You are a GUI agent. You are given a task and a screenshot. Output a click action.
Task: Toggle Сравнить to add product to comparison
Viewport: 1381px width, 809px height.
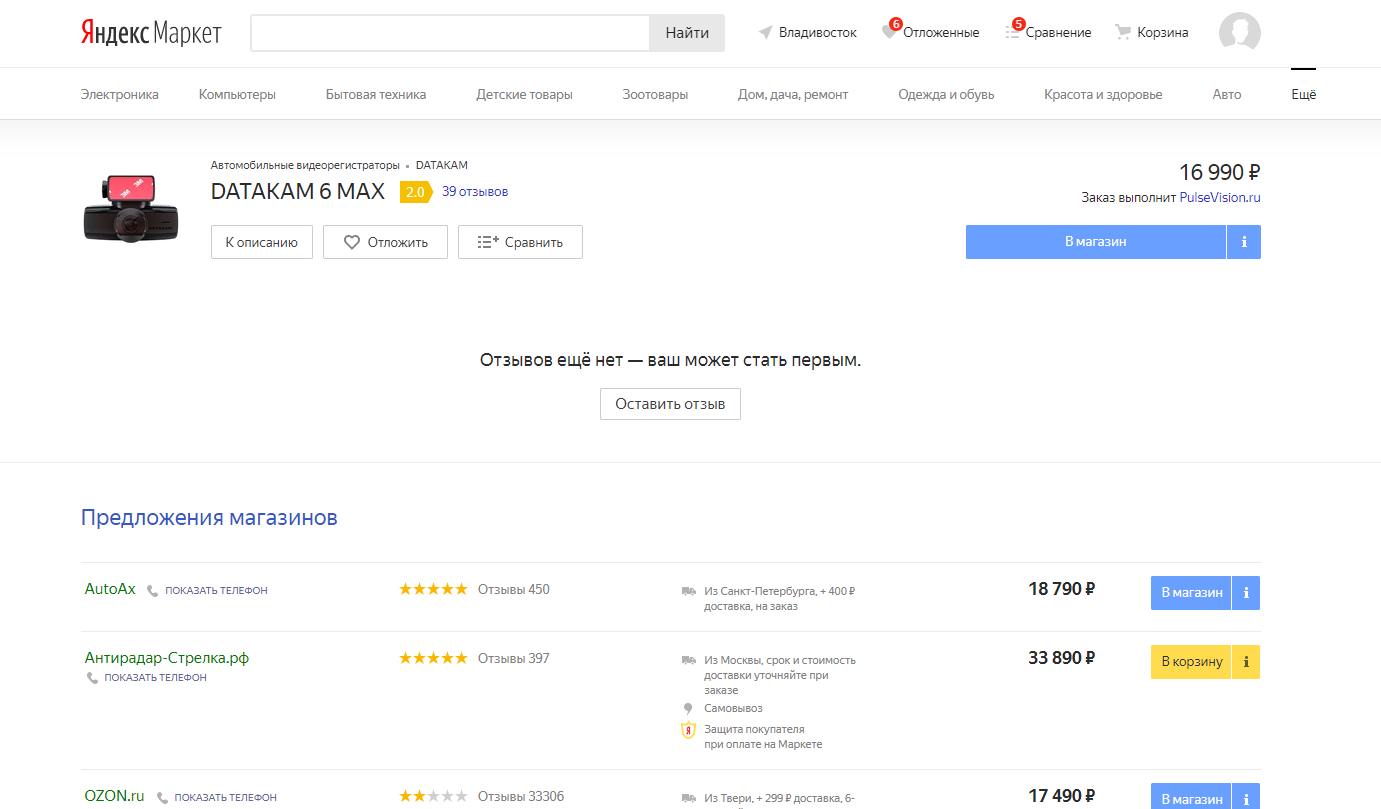click(520, 242)
